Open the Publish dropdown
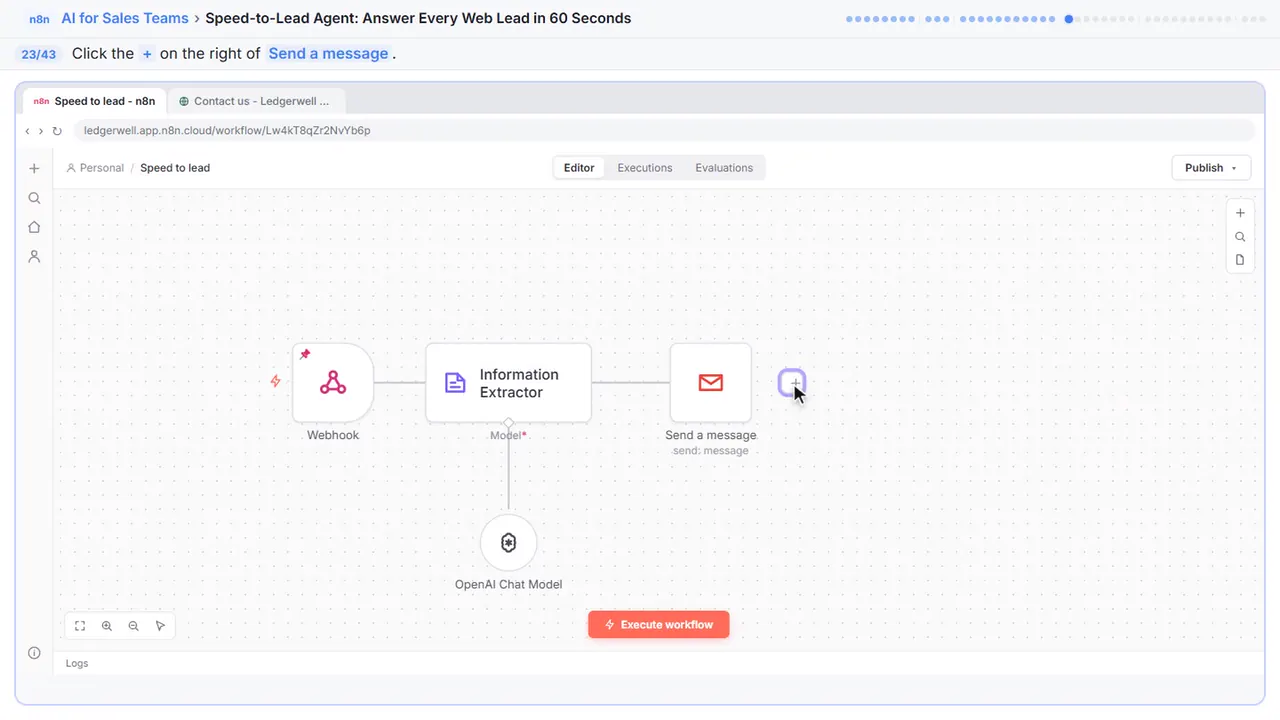Viewport: 1280px width, 720px height. coord(1211,168)
